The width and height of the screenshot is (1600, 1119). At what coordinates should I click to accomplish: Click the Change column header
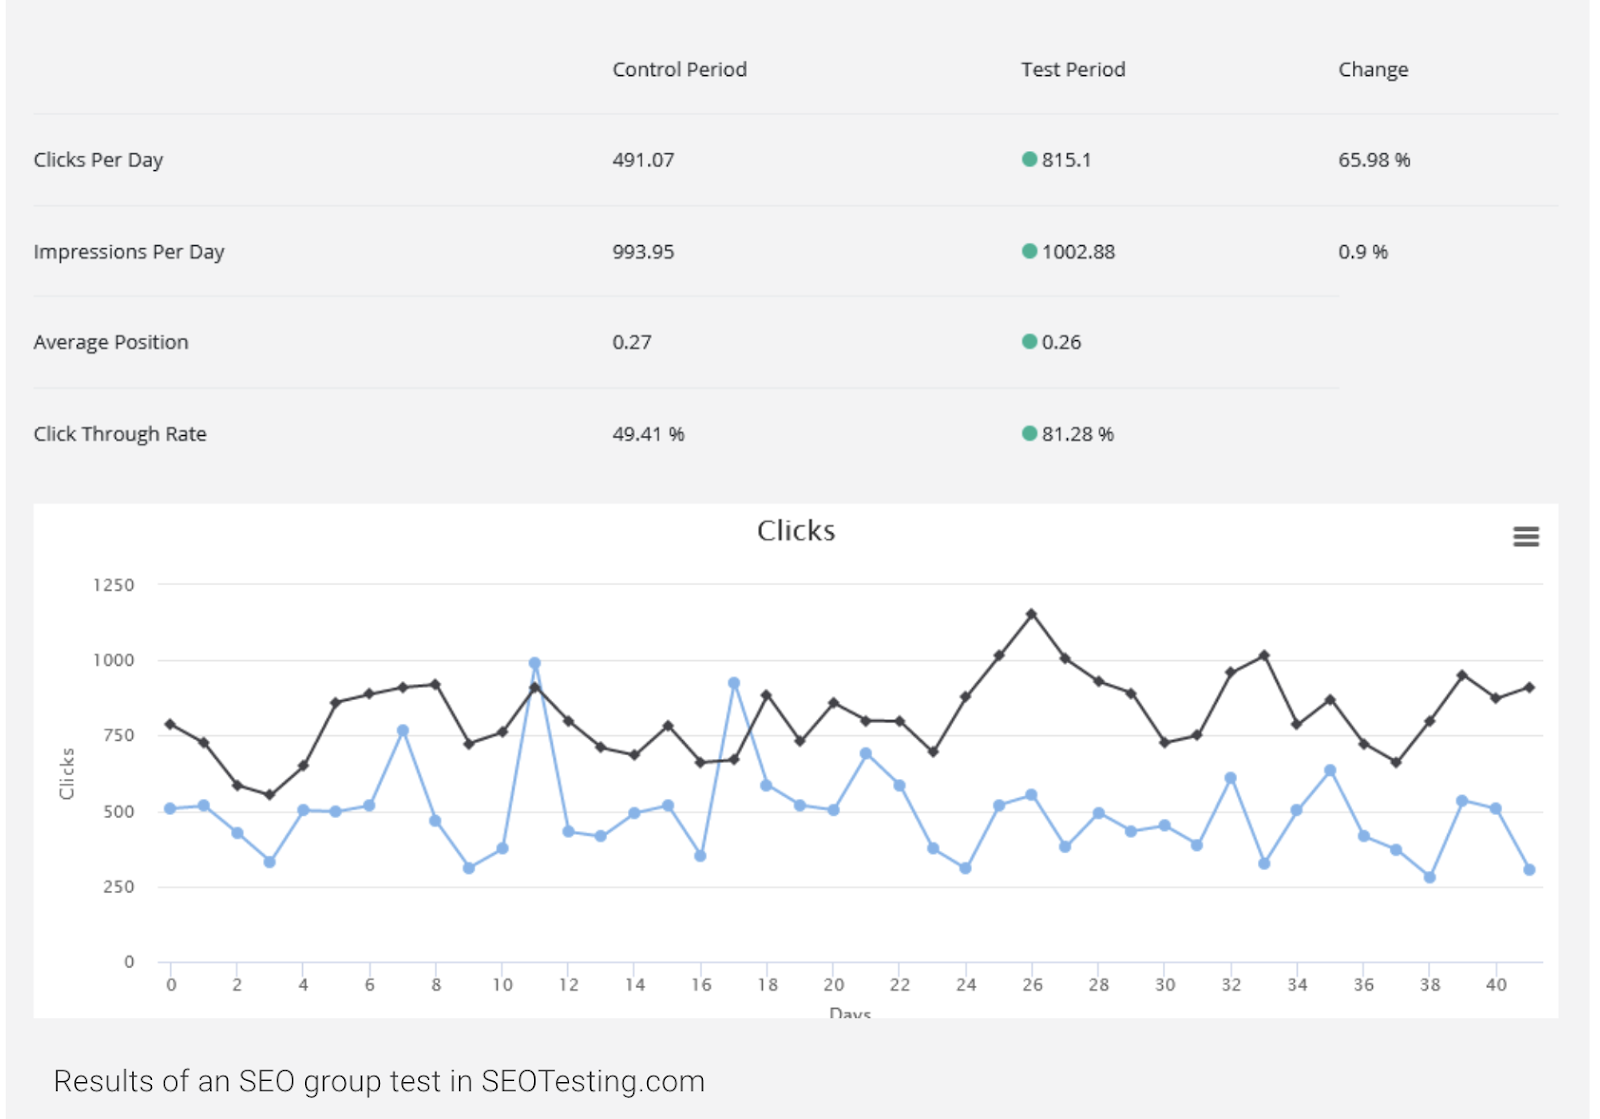point(1373,70)
